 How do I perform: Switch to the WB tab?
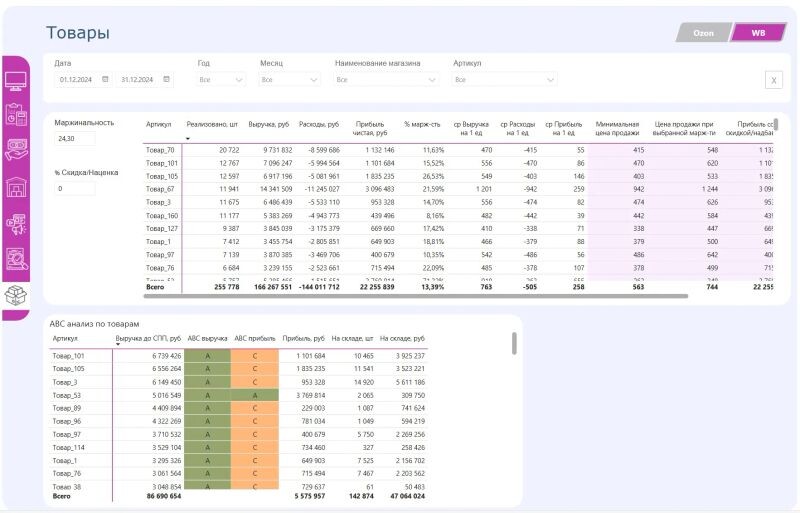coord(758,33)
